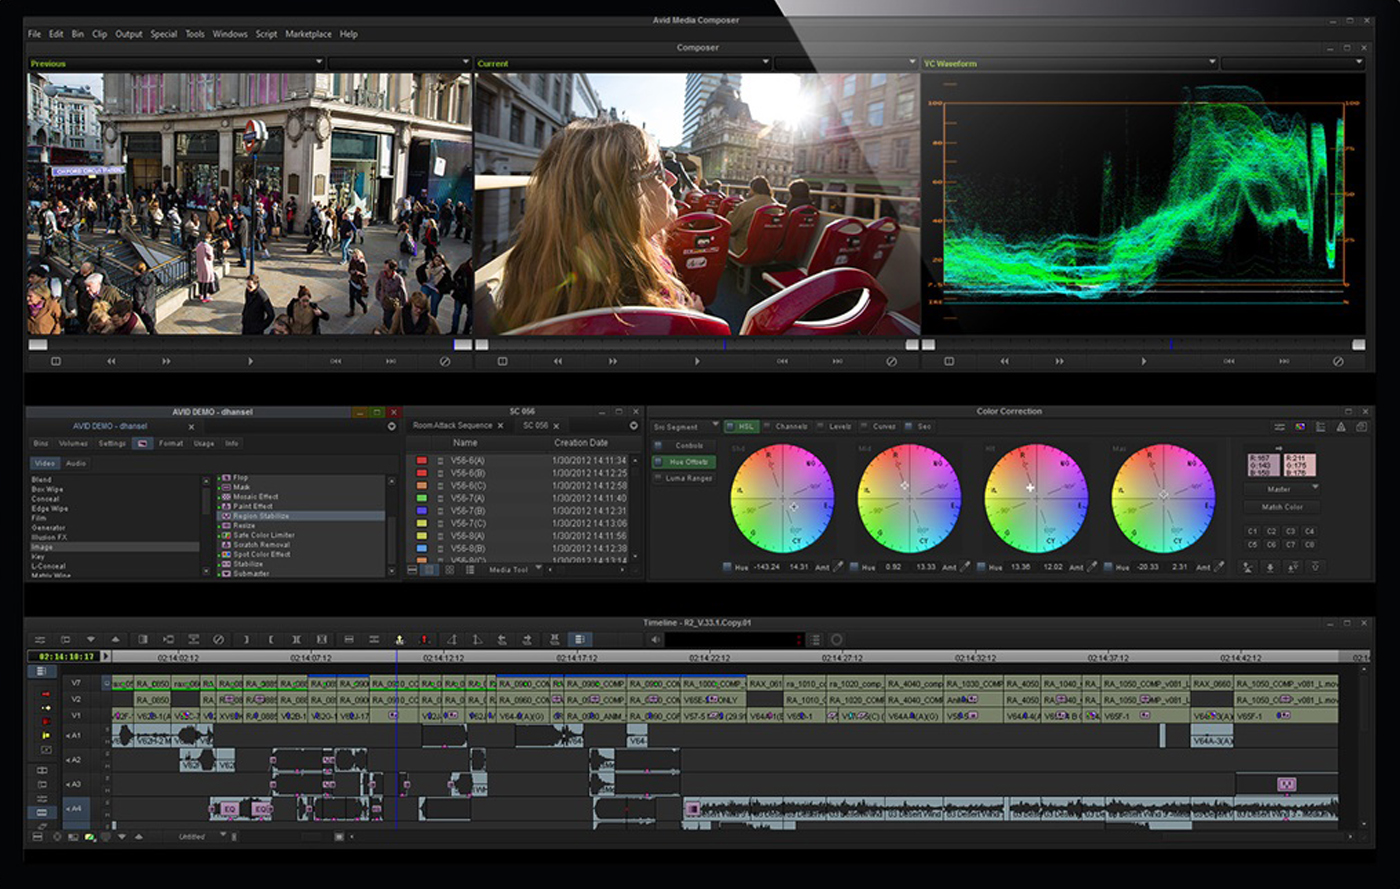
Task: Open the Effect Palette tab icon
Action: point(142,443)
